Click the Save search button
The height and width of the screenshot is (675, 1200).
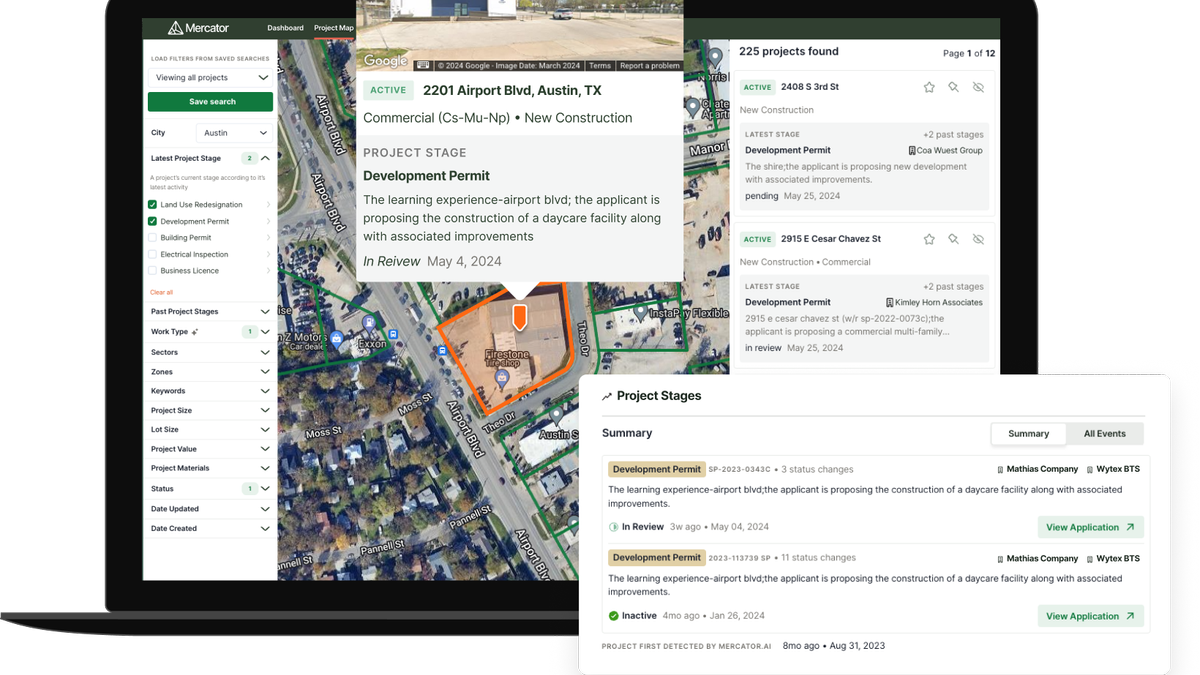(210, 101)
